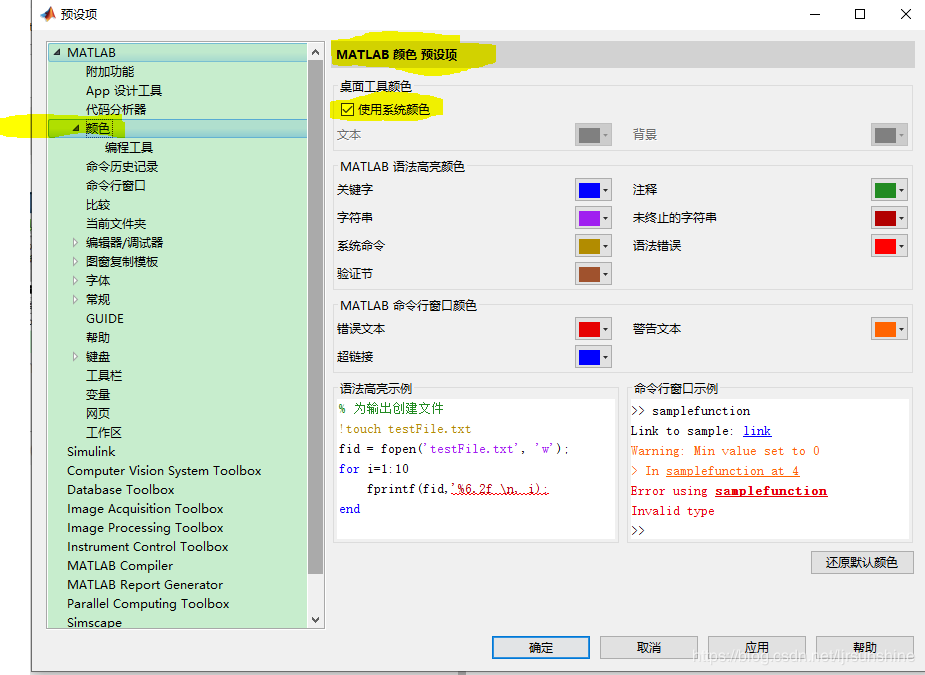Open the 系统命令 color dropdown
The width and height of the screenshot is (925, 675).
pyautogui.click(x=593, y=246)
